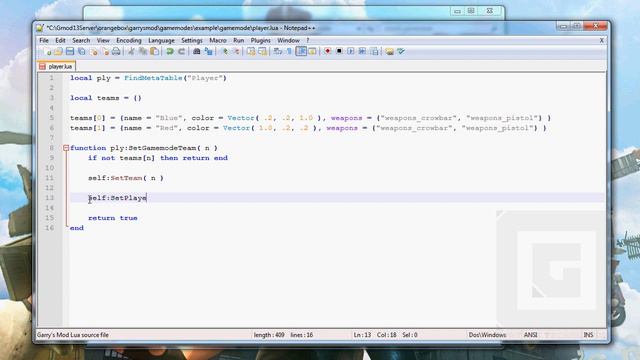Open the Language menu
Image resolution: width=640 pixels, height=360 pixels.
(161, 40)
